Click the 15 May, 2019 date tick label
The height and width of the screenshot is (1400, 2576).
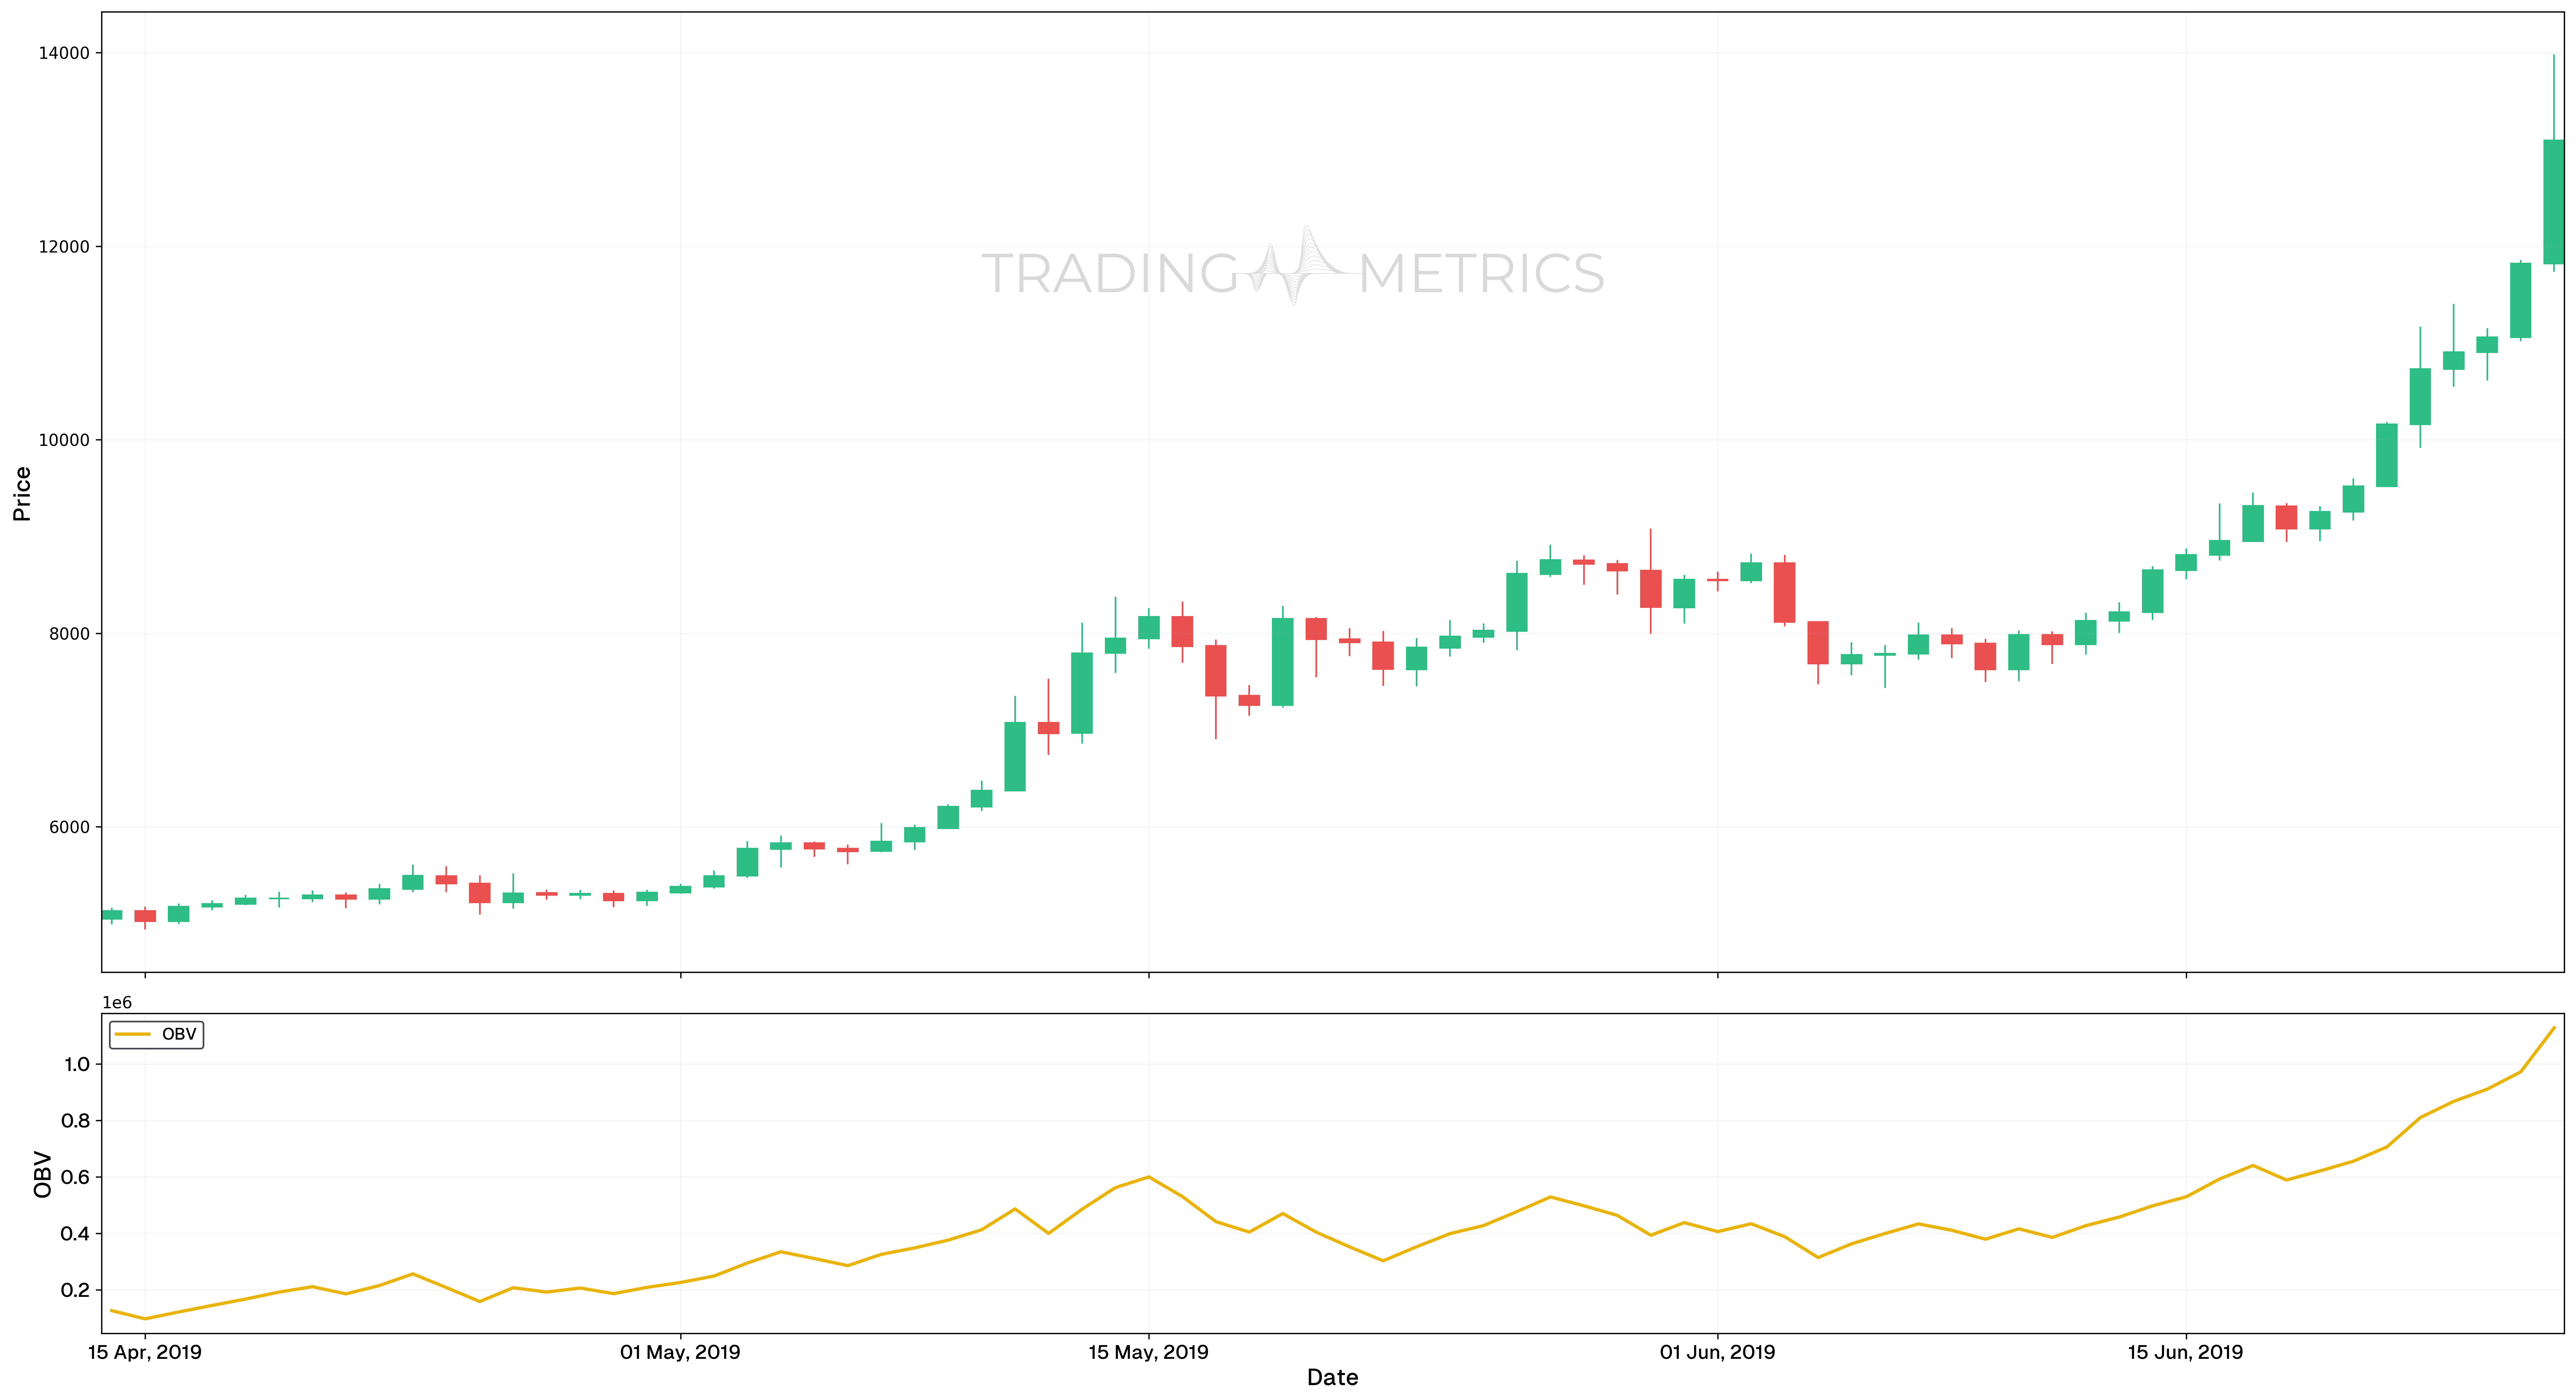pos(1148,1353)
